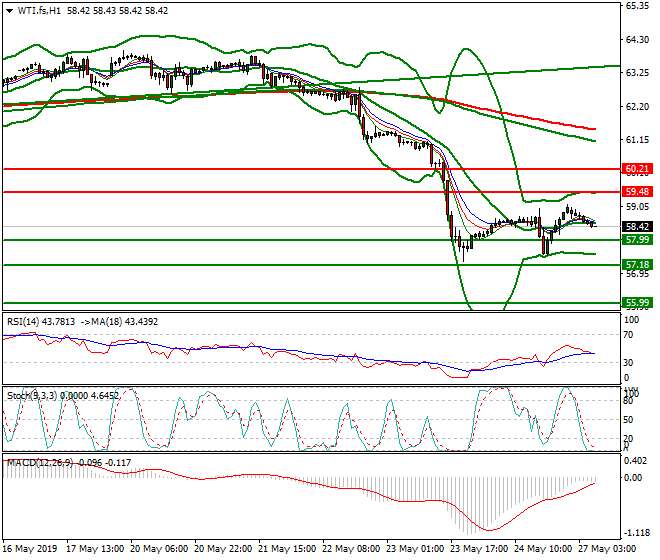
Task: Click the RSI 30 level scale value
Action: click(628, 363)
